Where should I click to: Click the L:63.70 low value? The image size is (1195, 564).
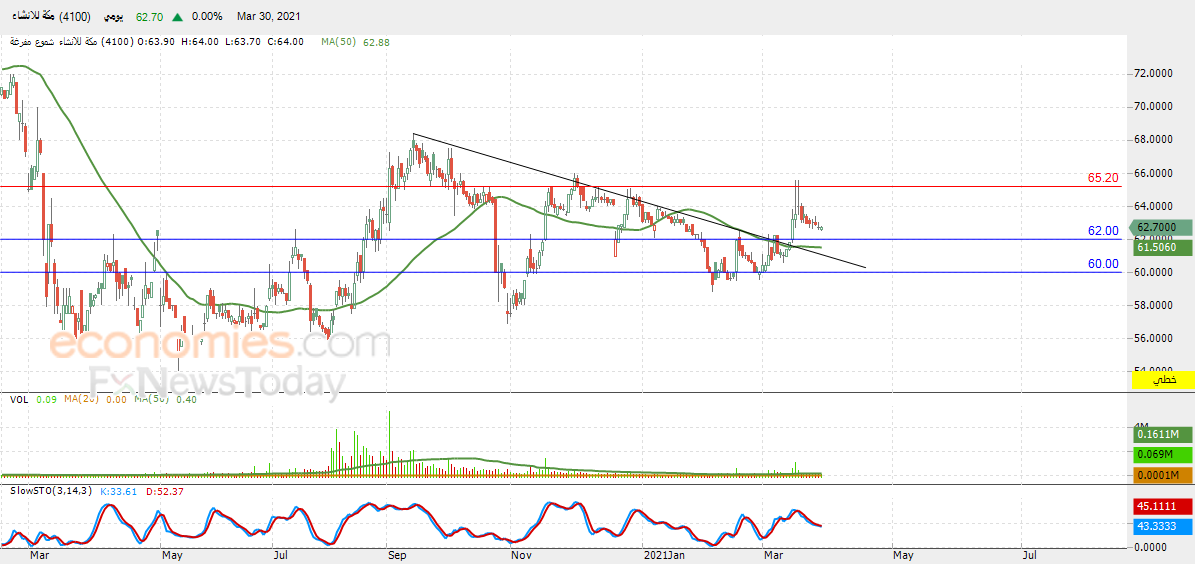coord(240,43)
